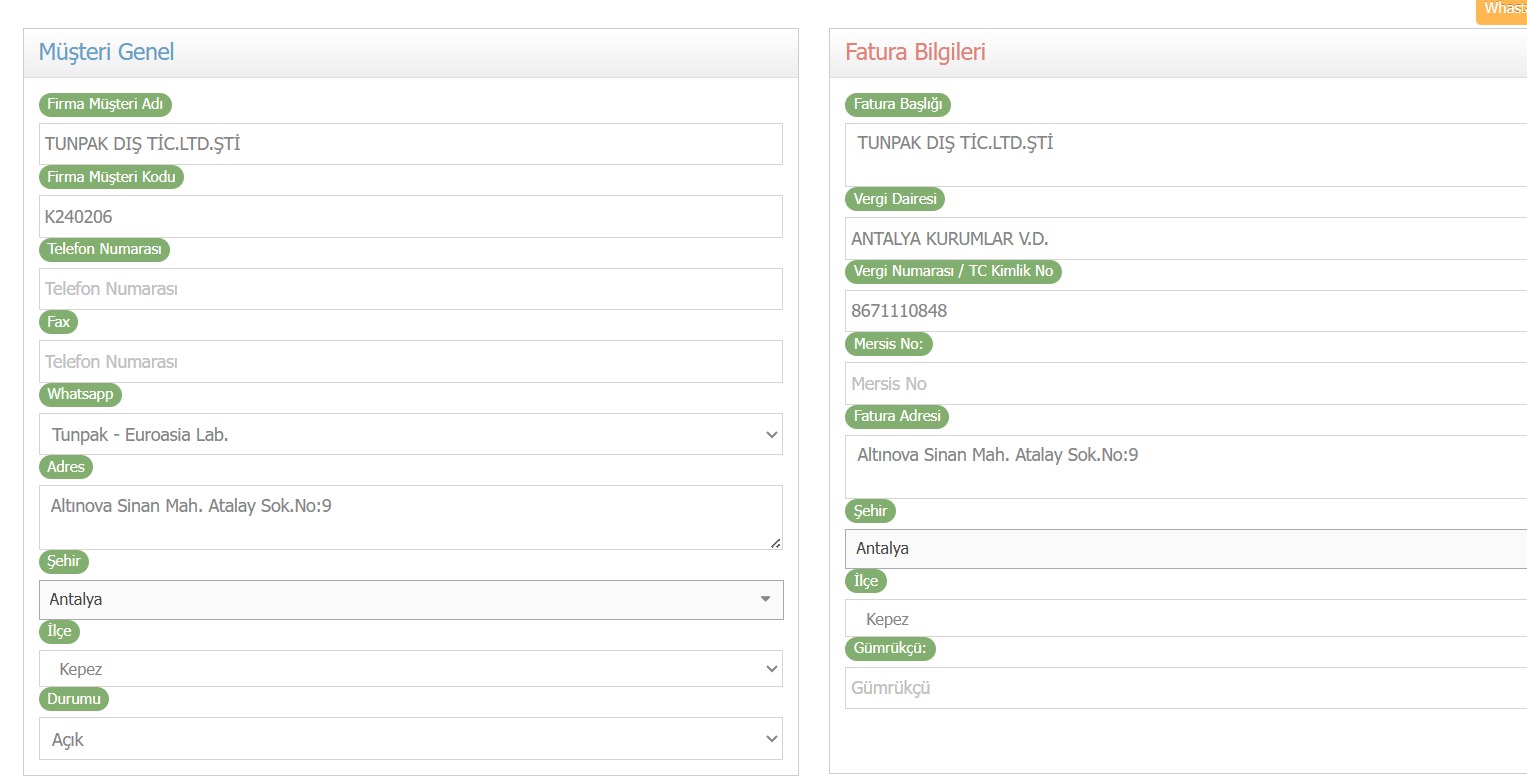Select the Fax number input field
This screenshot has height=781, width=1527.
click(410, 361)
